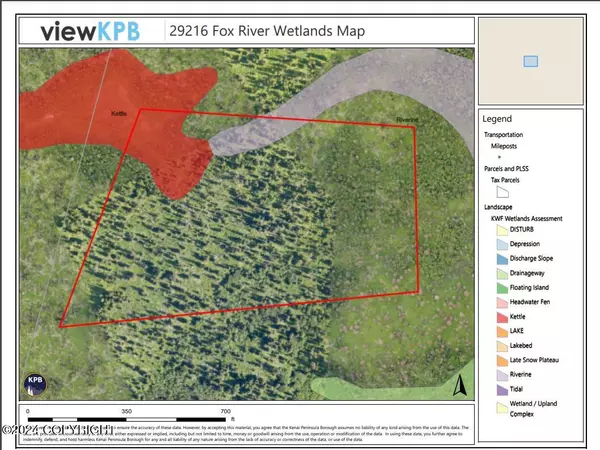
Task: Click the KPB round logo badge
Action: (x=33, y=383)
